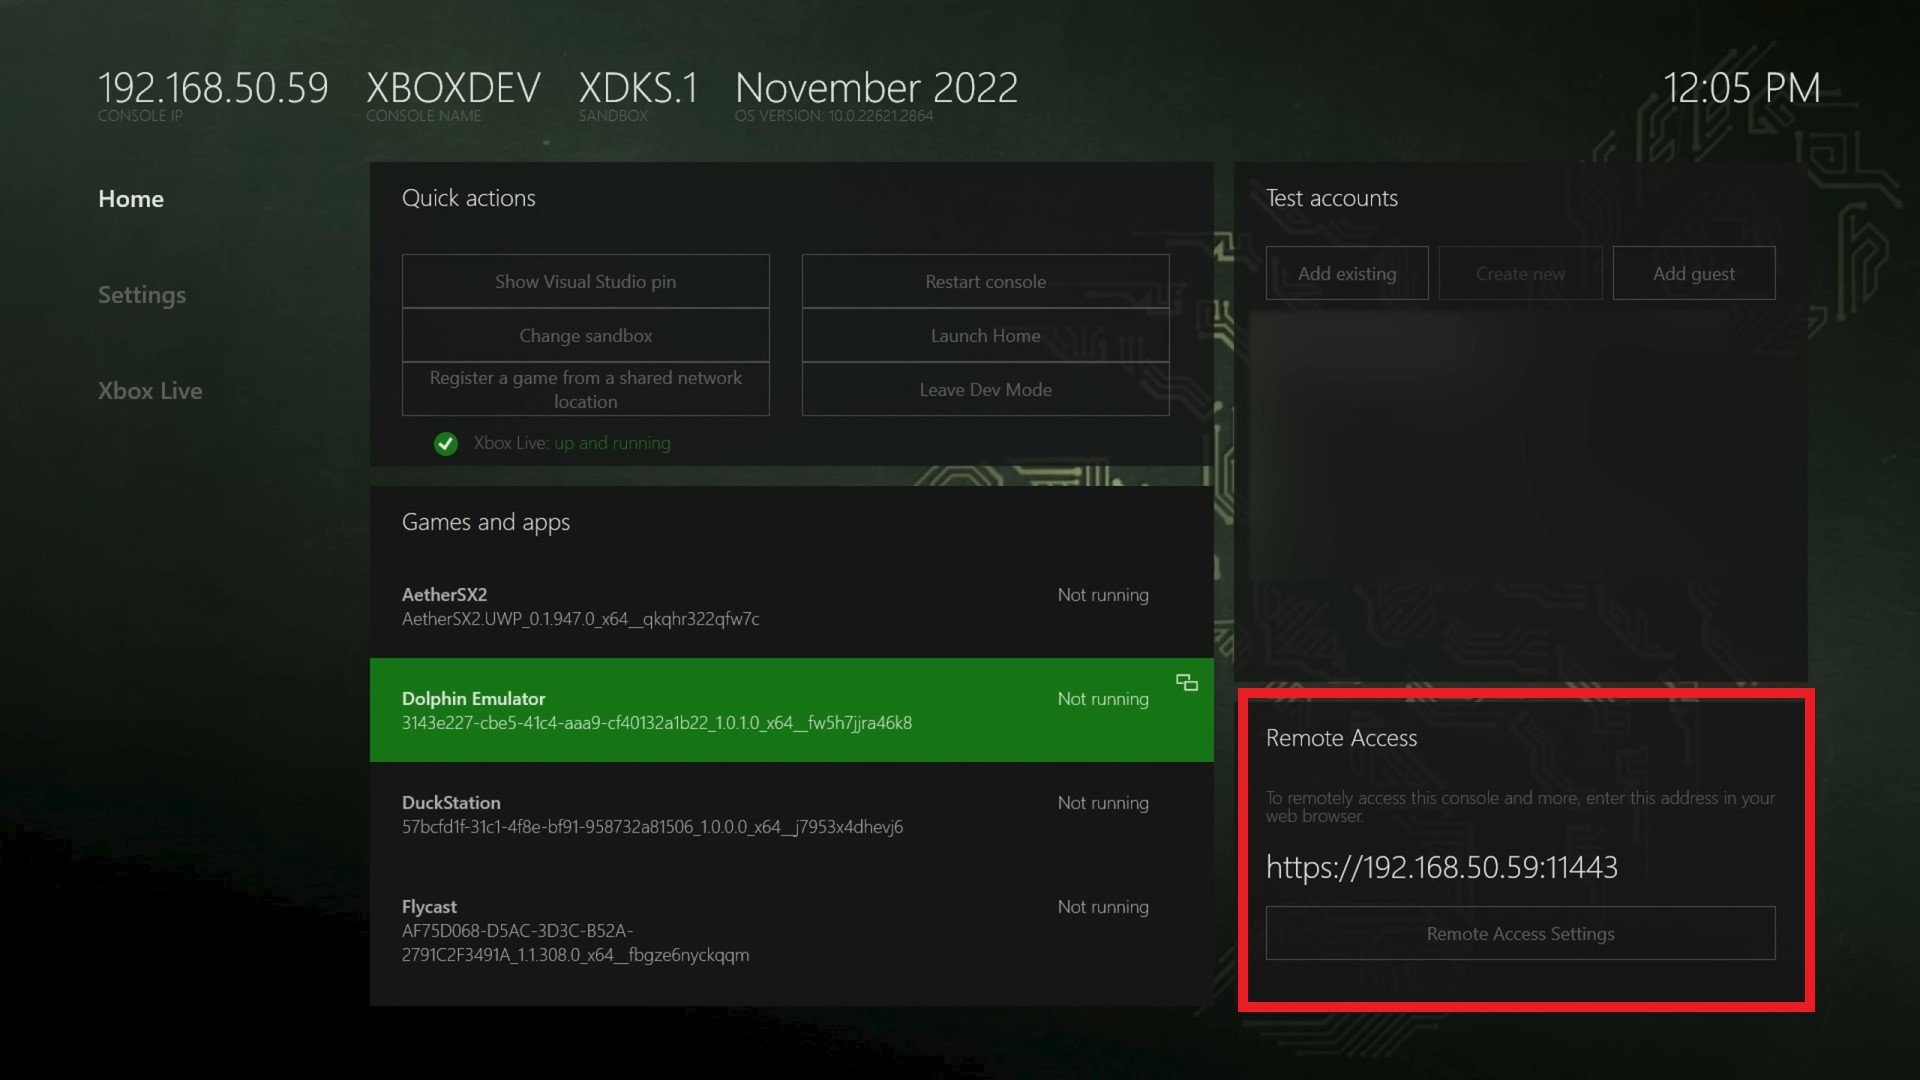This screenshot has height=1080, width=1920.
Task: Click Add guest under Test accounts
Action: click(1694, 272)
